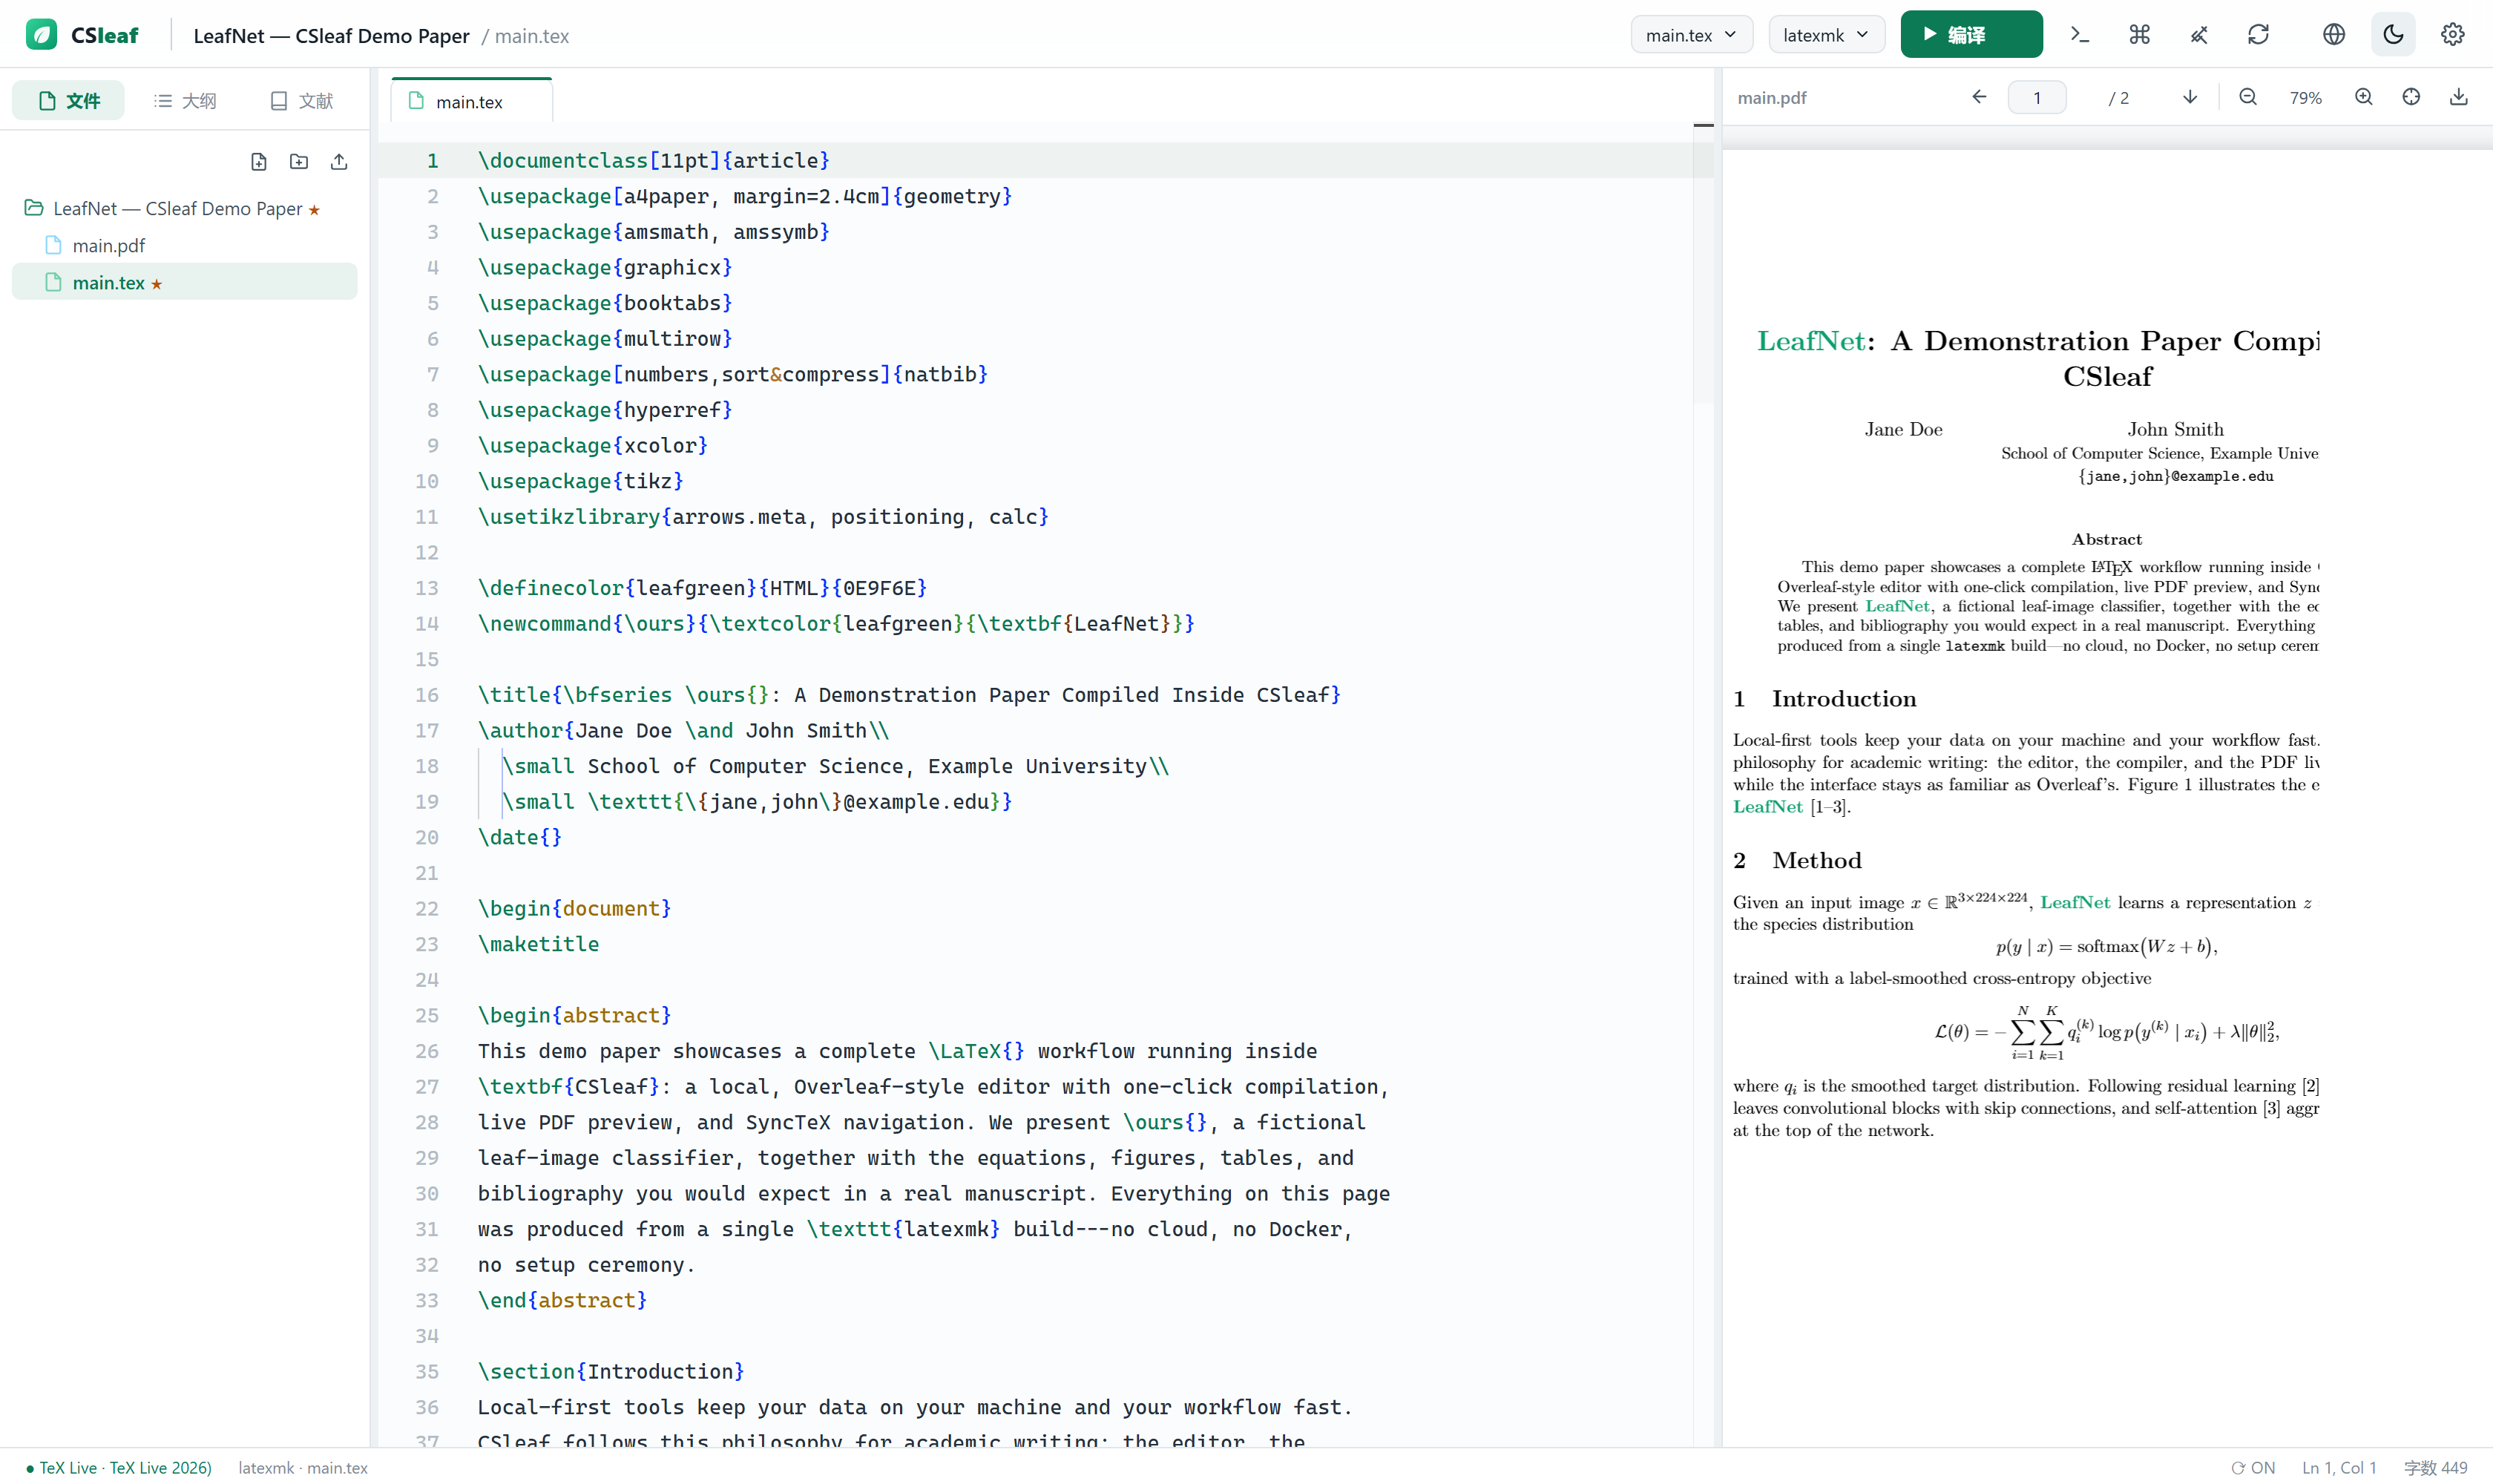This screenshot has width=2493, height=1484.
Task: Open the settings gear icon
Action: pos(2452,35)
